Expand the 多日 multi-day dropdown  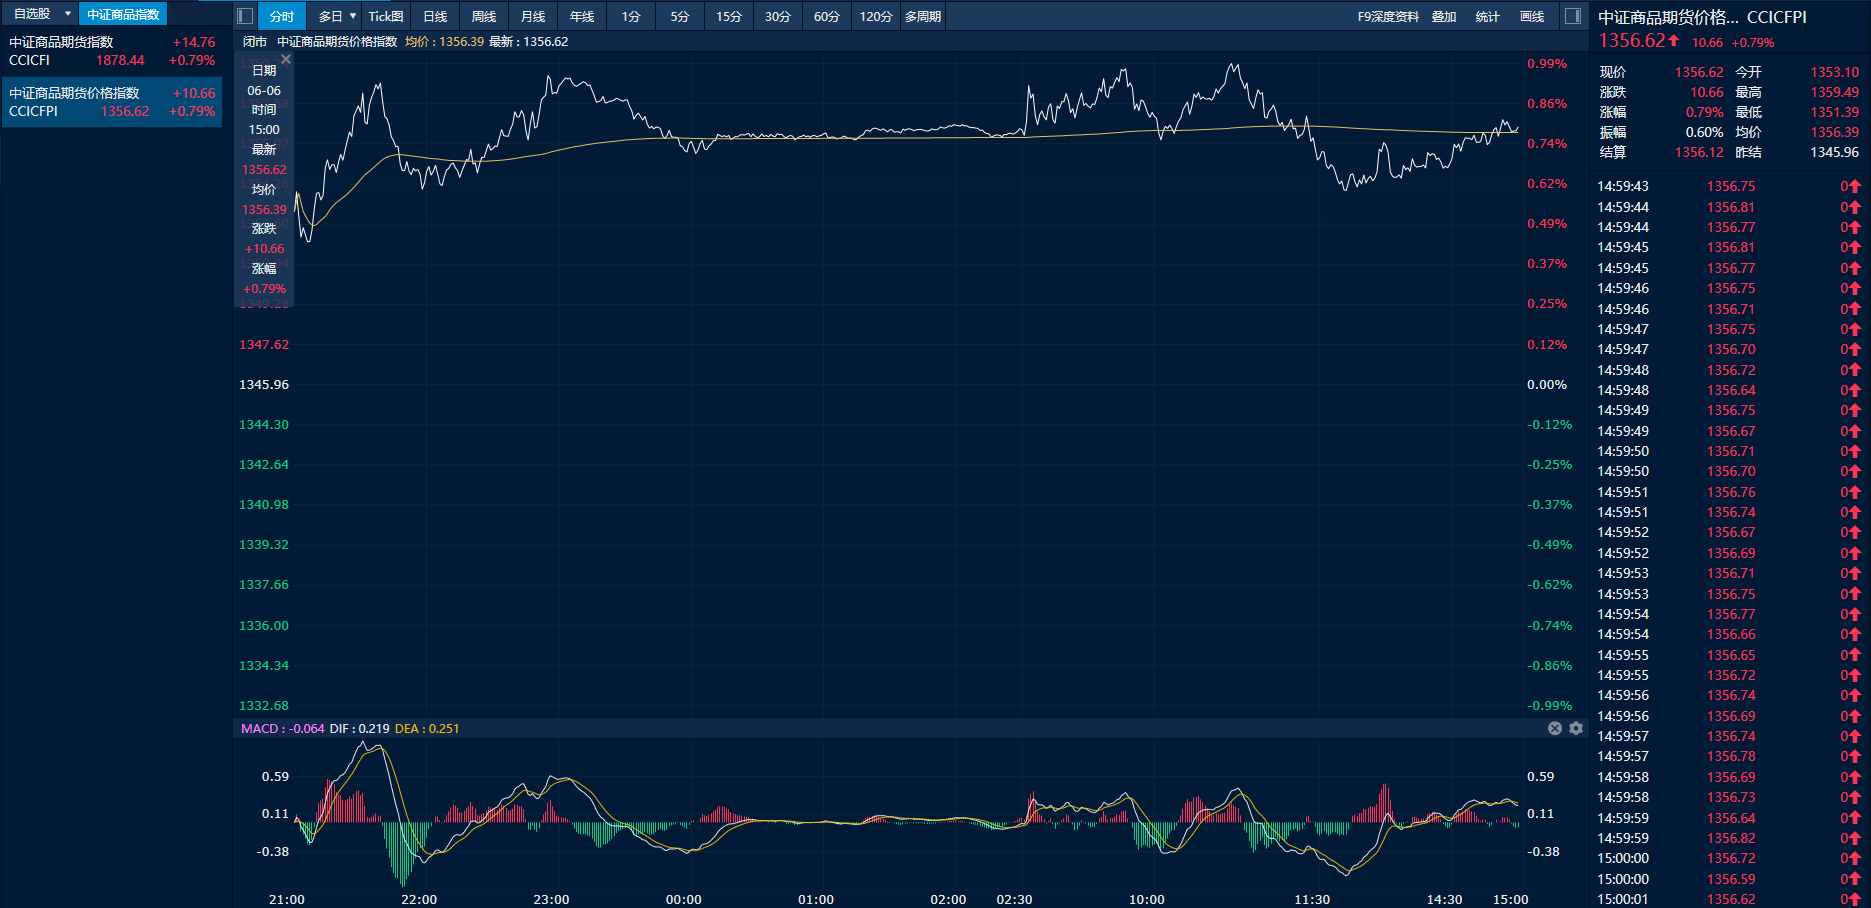tap(352, 16)
